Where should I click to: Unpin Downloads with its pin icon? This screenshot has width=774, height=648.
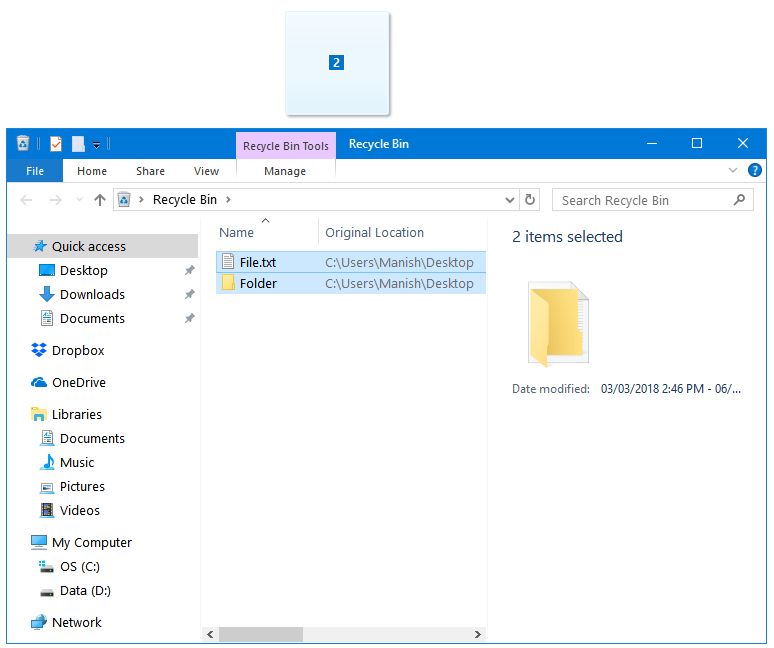(x=190, y=294)
